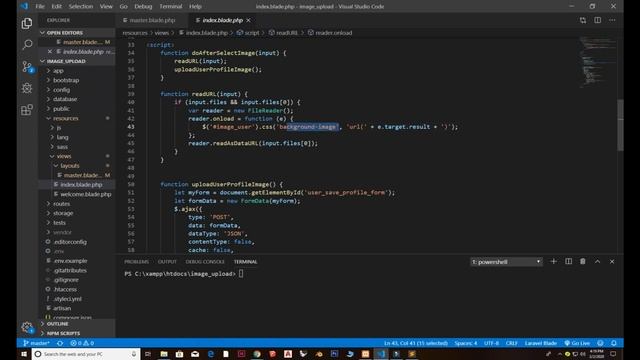Open the Terminal menu

pos(171,6)
